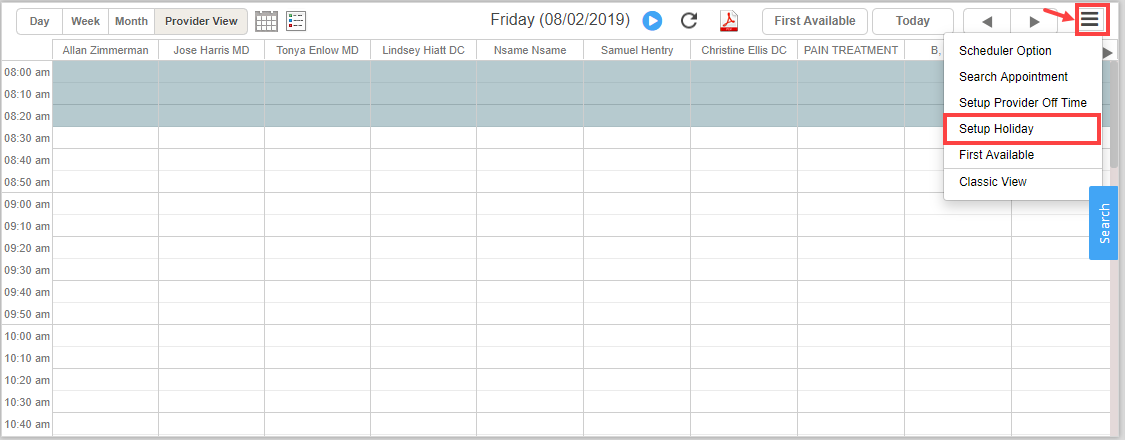Click the First Available toolbar button

[814, 21]
